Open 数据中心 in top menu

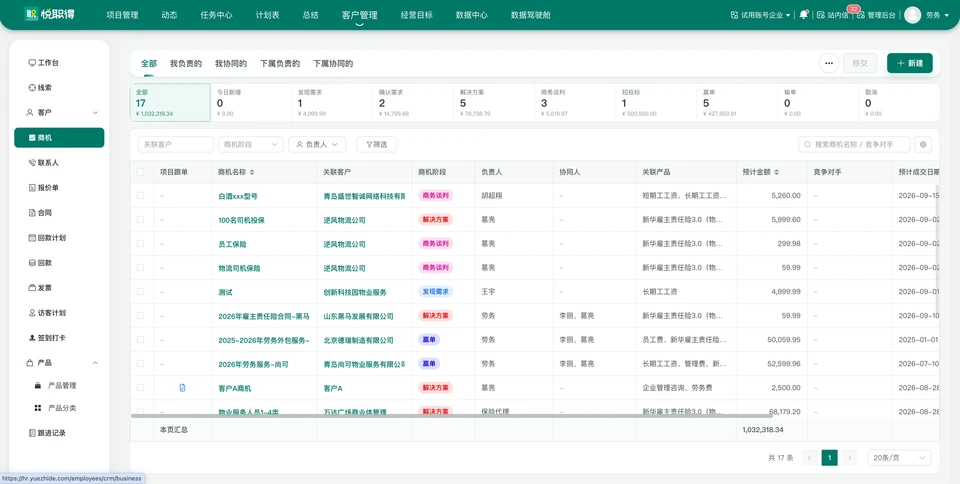tap(471, 15)
